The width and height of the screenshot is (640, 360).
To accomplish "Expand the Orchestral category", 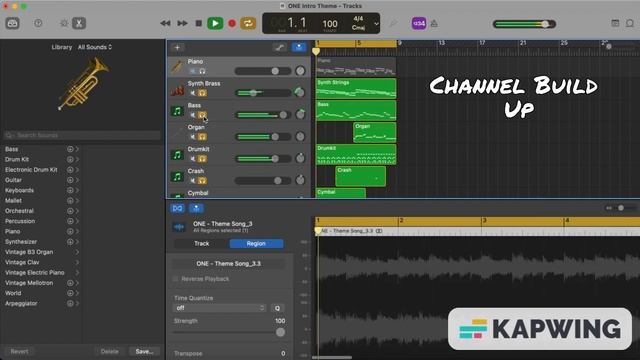I will tap(77, 211).
